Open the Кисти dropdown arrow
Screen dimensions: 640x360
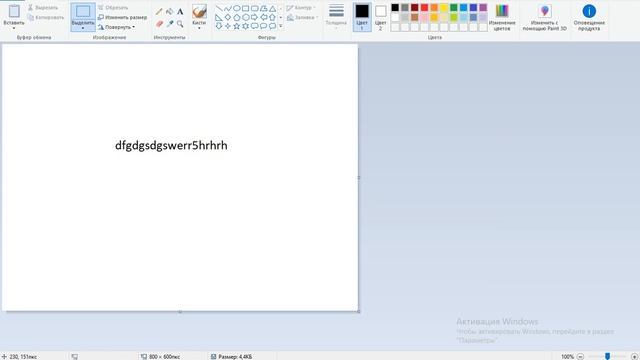click(199, 28)
